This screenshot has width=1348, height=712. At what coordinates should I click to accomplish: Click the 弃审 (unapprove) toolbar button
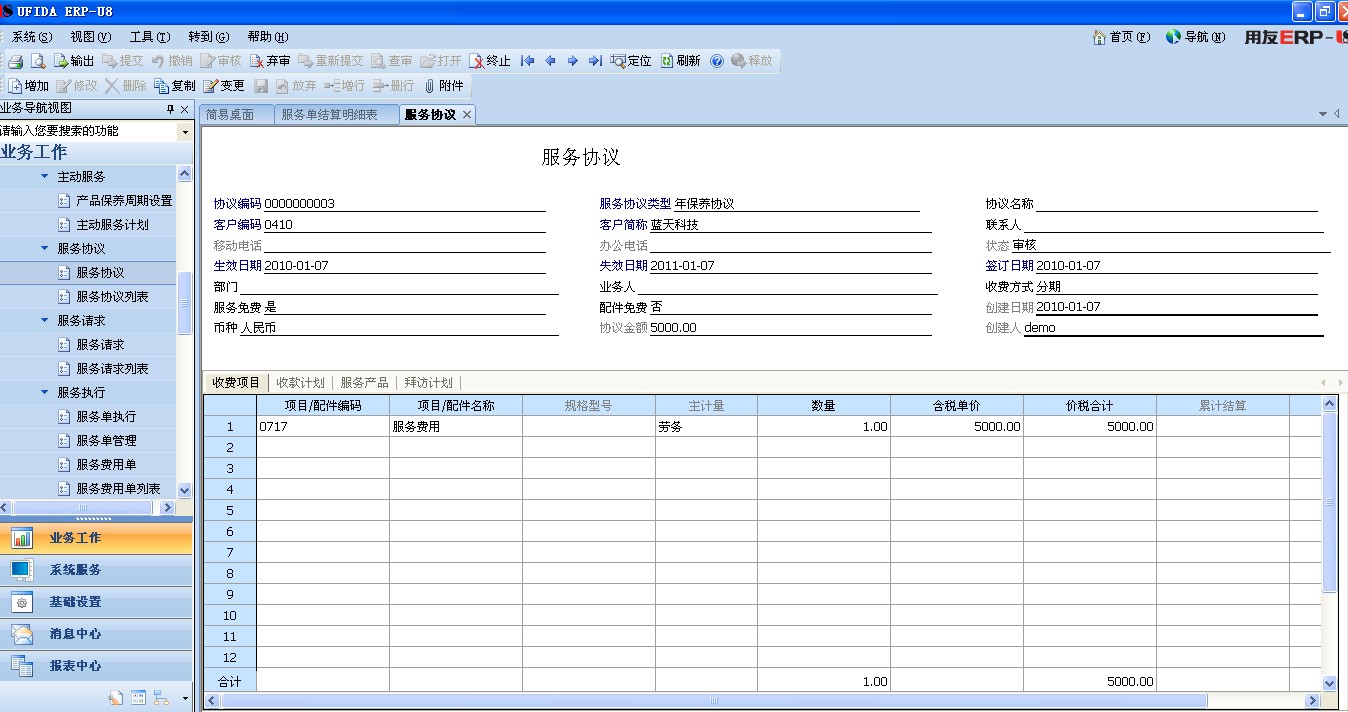pos(270,61)
